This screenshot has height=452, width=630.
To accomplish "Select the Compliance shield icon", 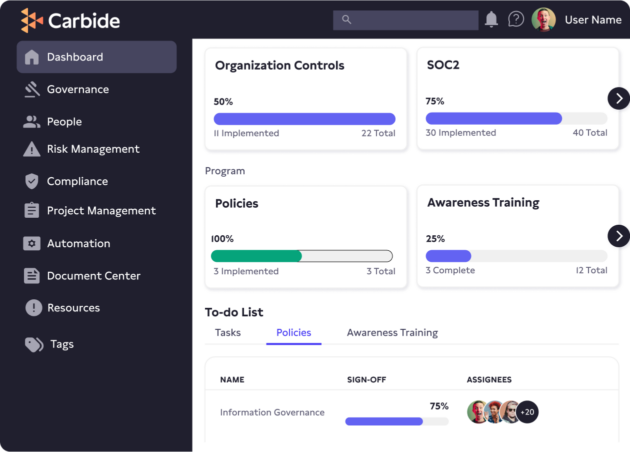I will coord(32,182).
